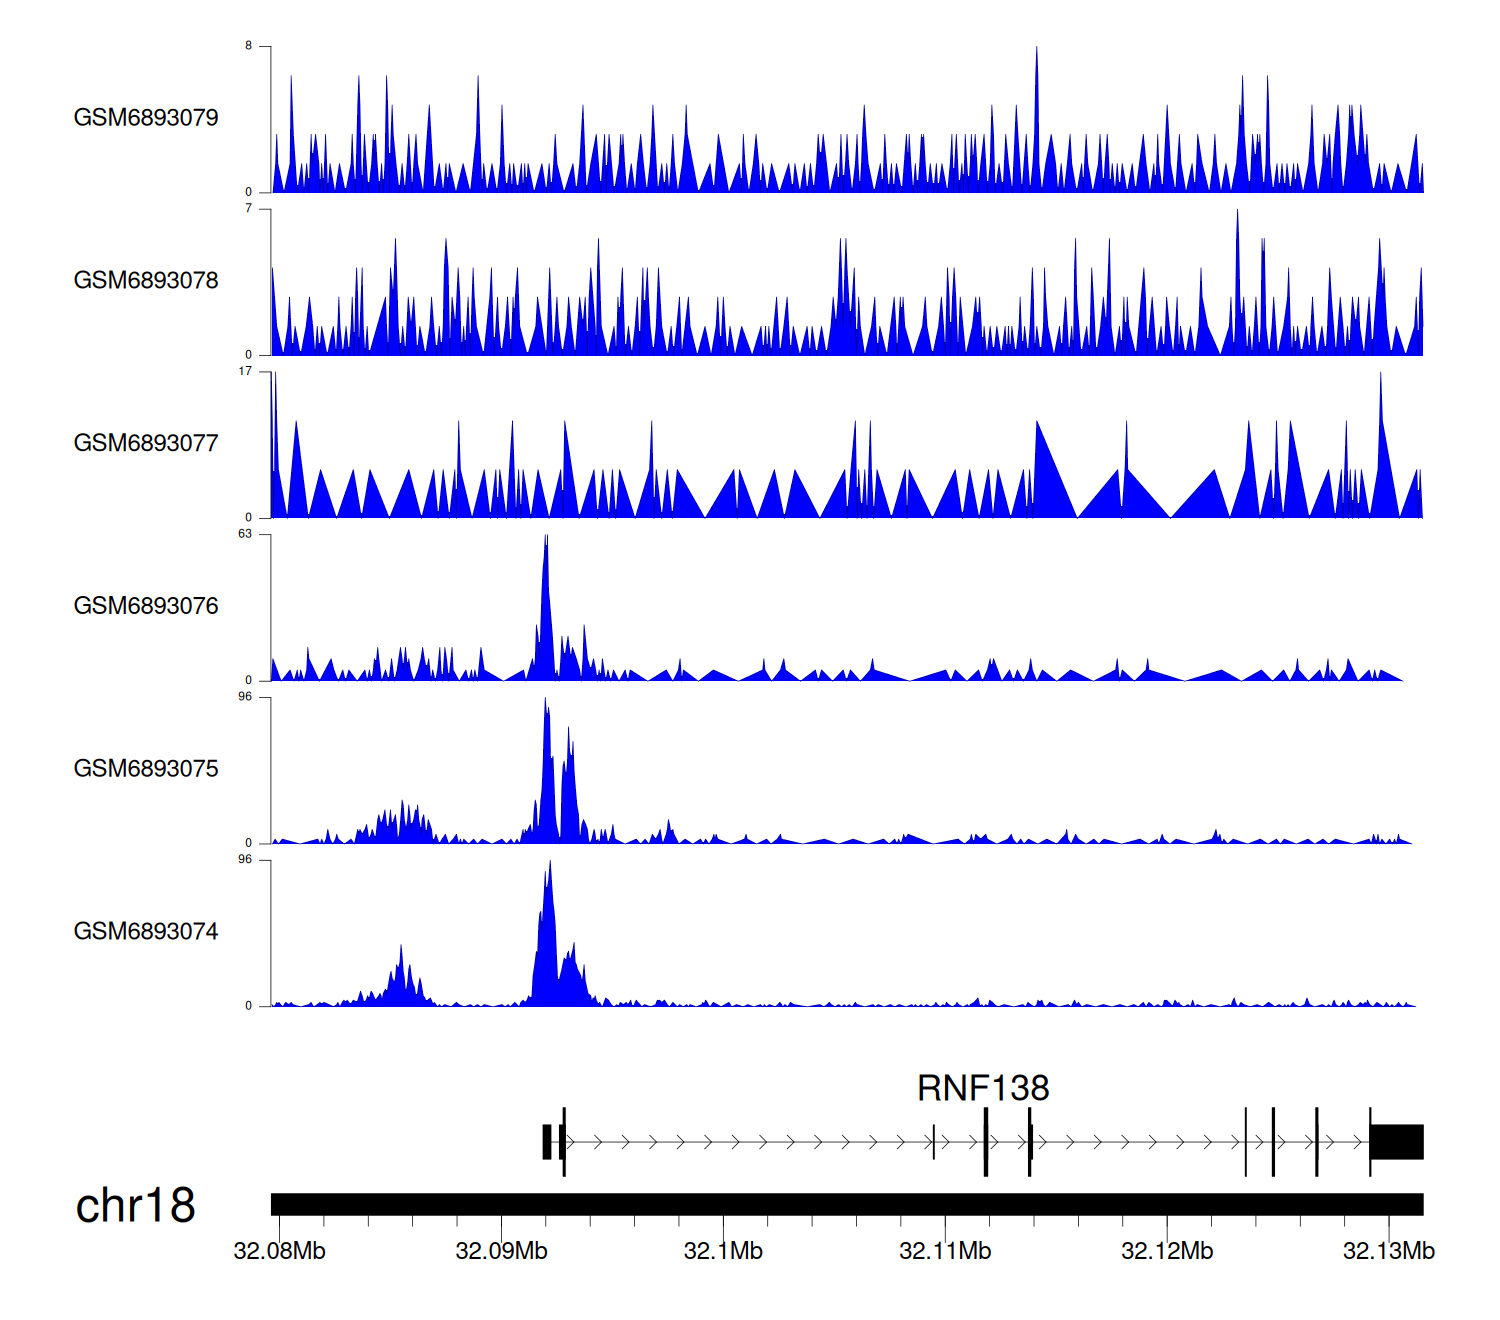Select the 32.1Mb axis position label
1500x1320 pixels.
click(723, 1251)
